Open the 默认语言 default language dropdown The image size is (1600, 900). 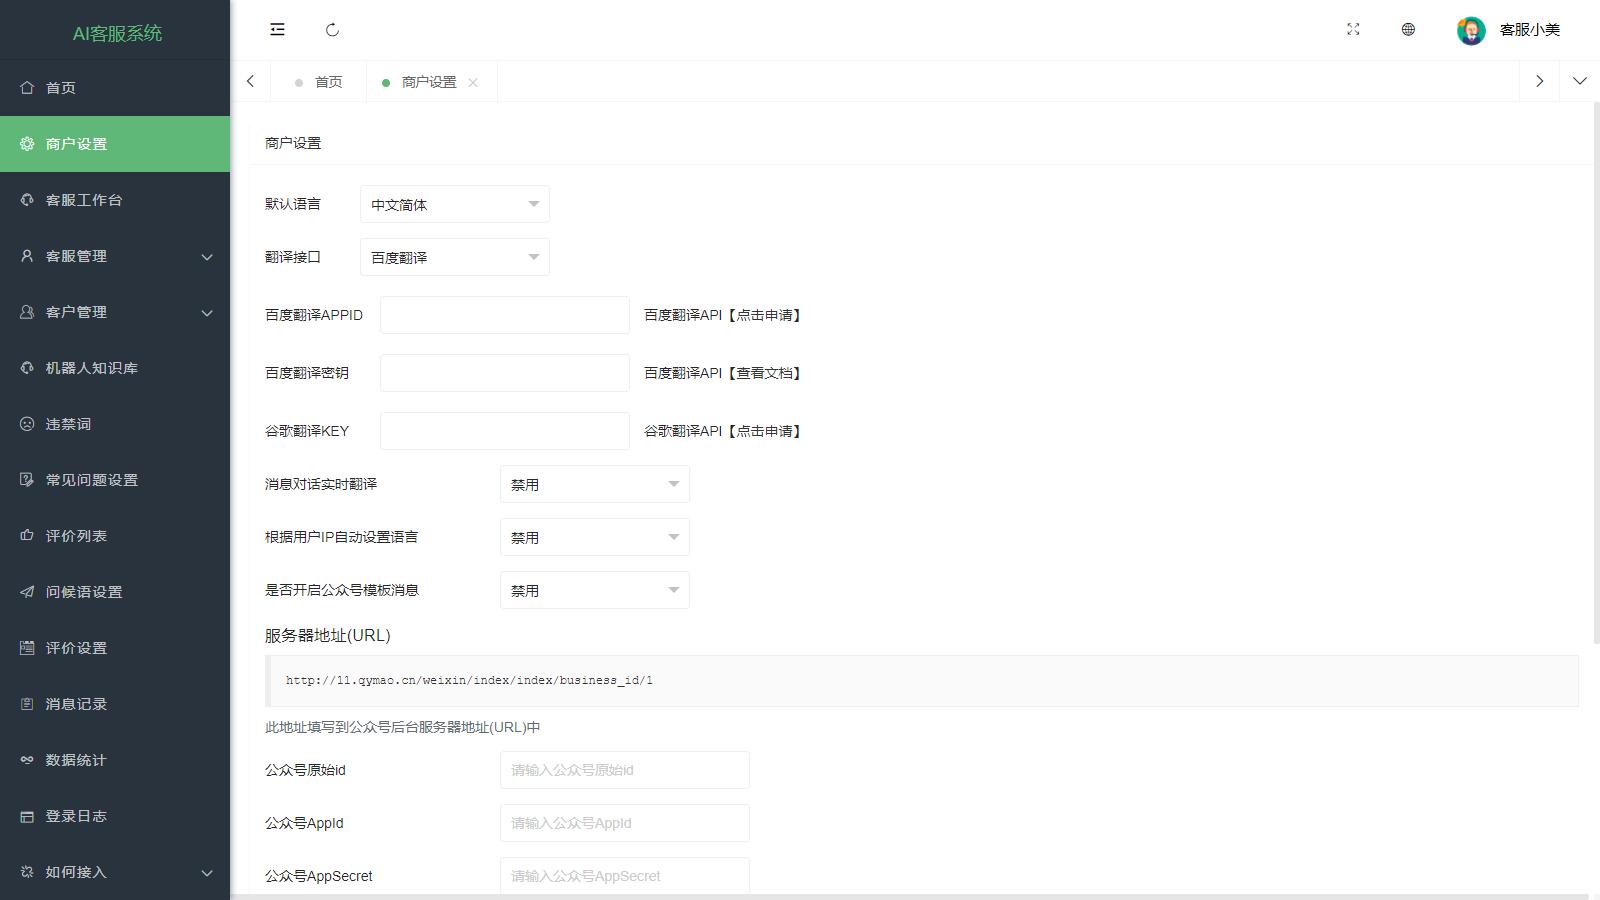pos(454,204)
